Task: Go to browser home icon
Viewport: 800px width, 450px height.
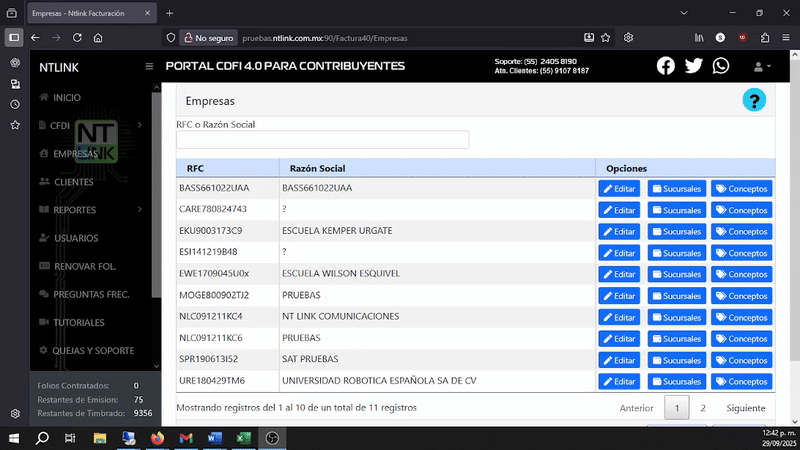Action: (98, 38)
